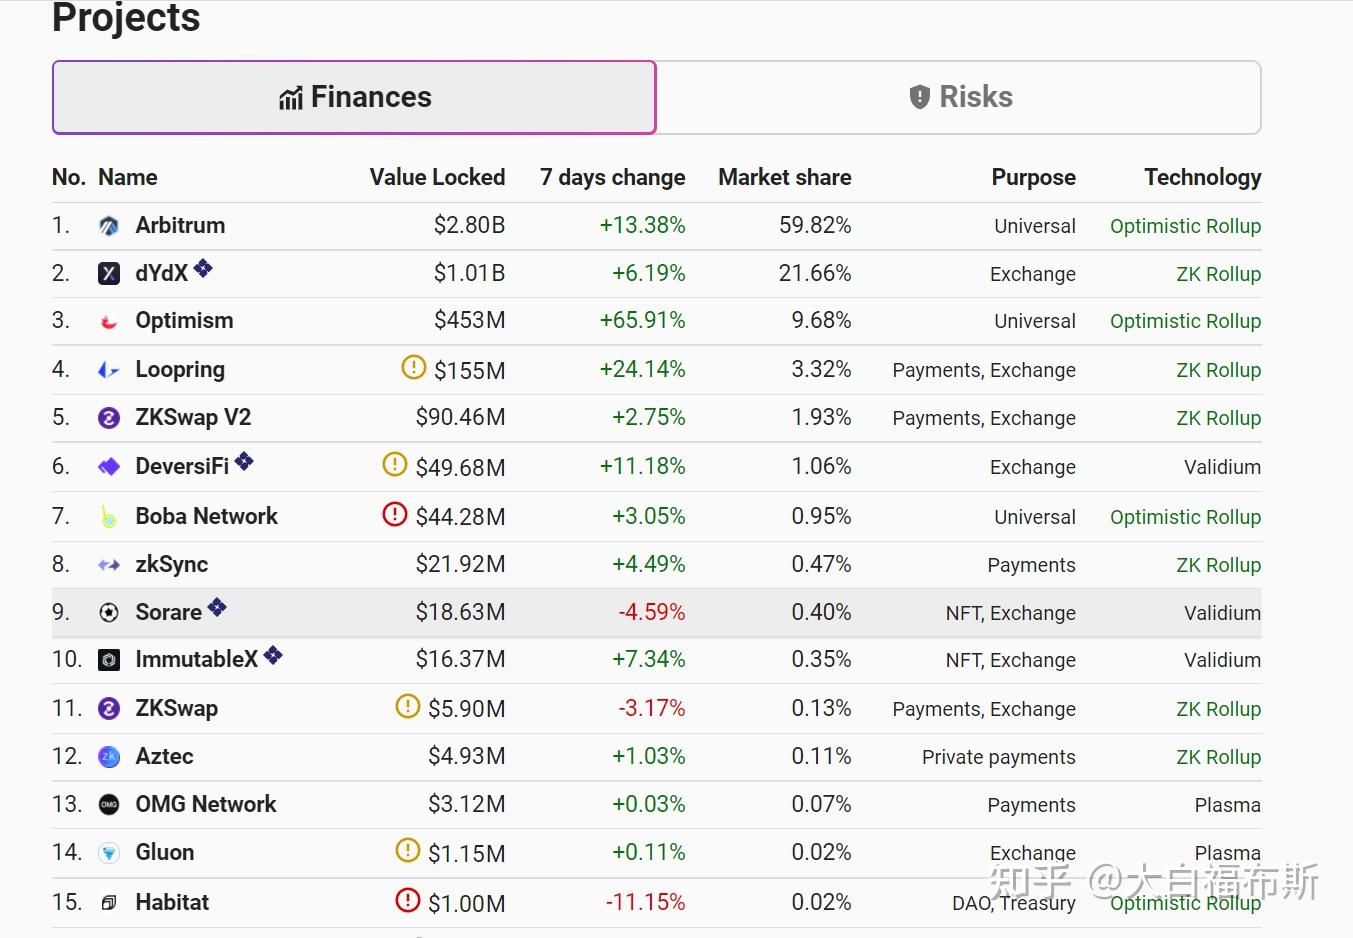The width and height of the screenshot is (1353, 938).
Task: Click the Sorare soccer ball logo
Action: tap(109, 613)
